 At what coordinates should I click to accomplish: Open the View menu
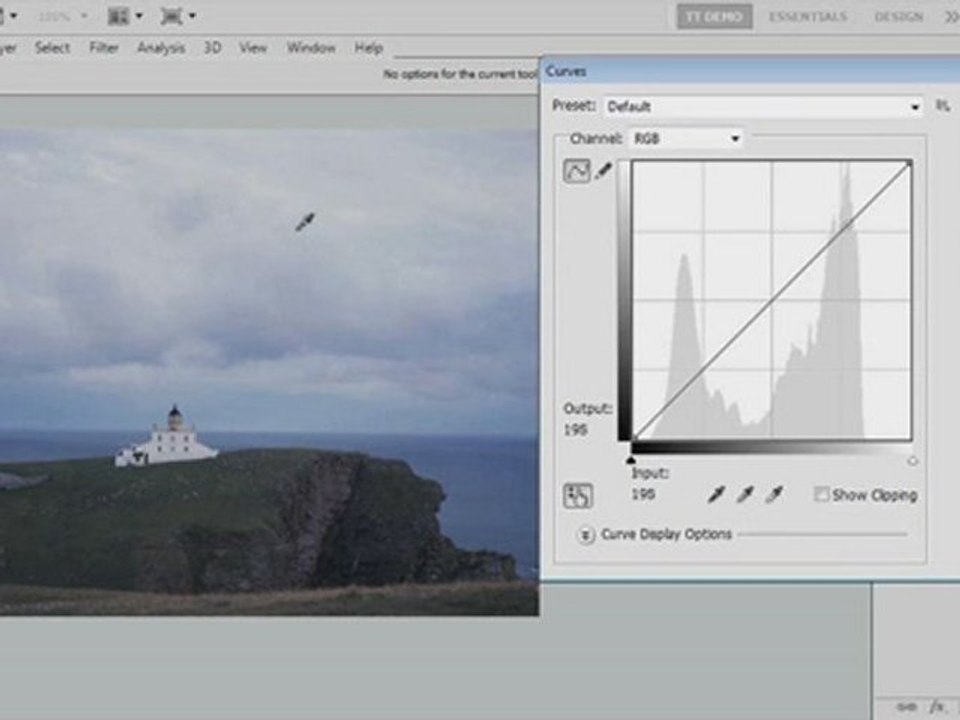point(253,48)
